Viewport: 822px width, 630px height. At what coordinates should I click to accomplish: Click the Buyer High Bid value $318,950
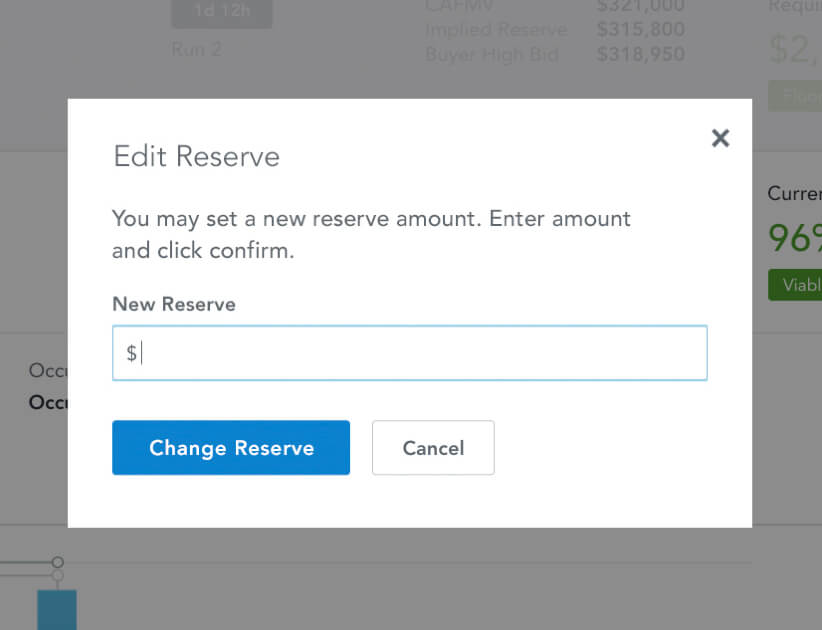pyautogui.click(x=641, y=54)
